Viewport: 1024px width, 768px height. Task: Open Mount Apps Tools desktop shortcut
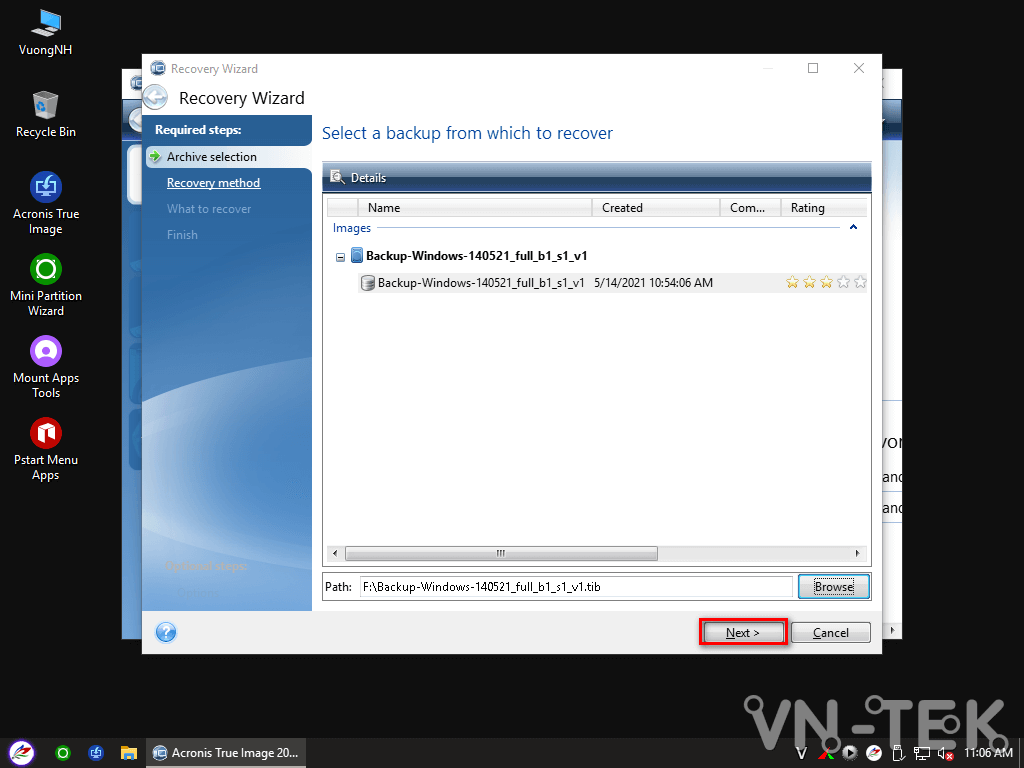[x=45, y=368]
